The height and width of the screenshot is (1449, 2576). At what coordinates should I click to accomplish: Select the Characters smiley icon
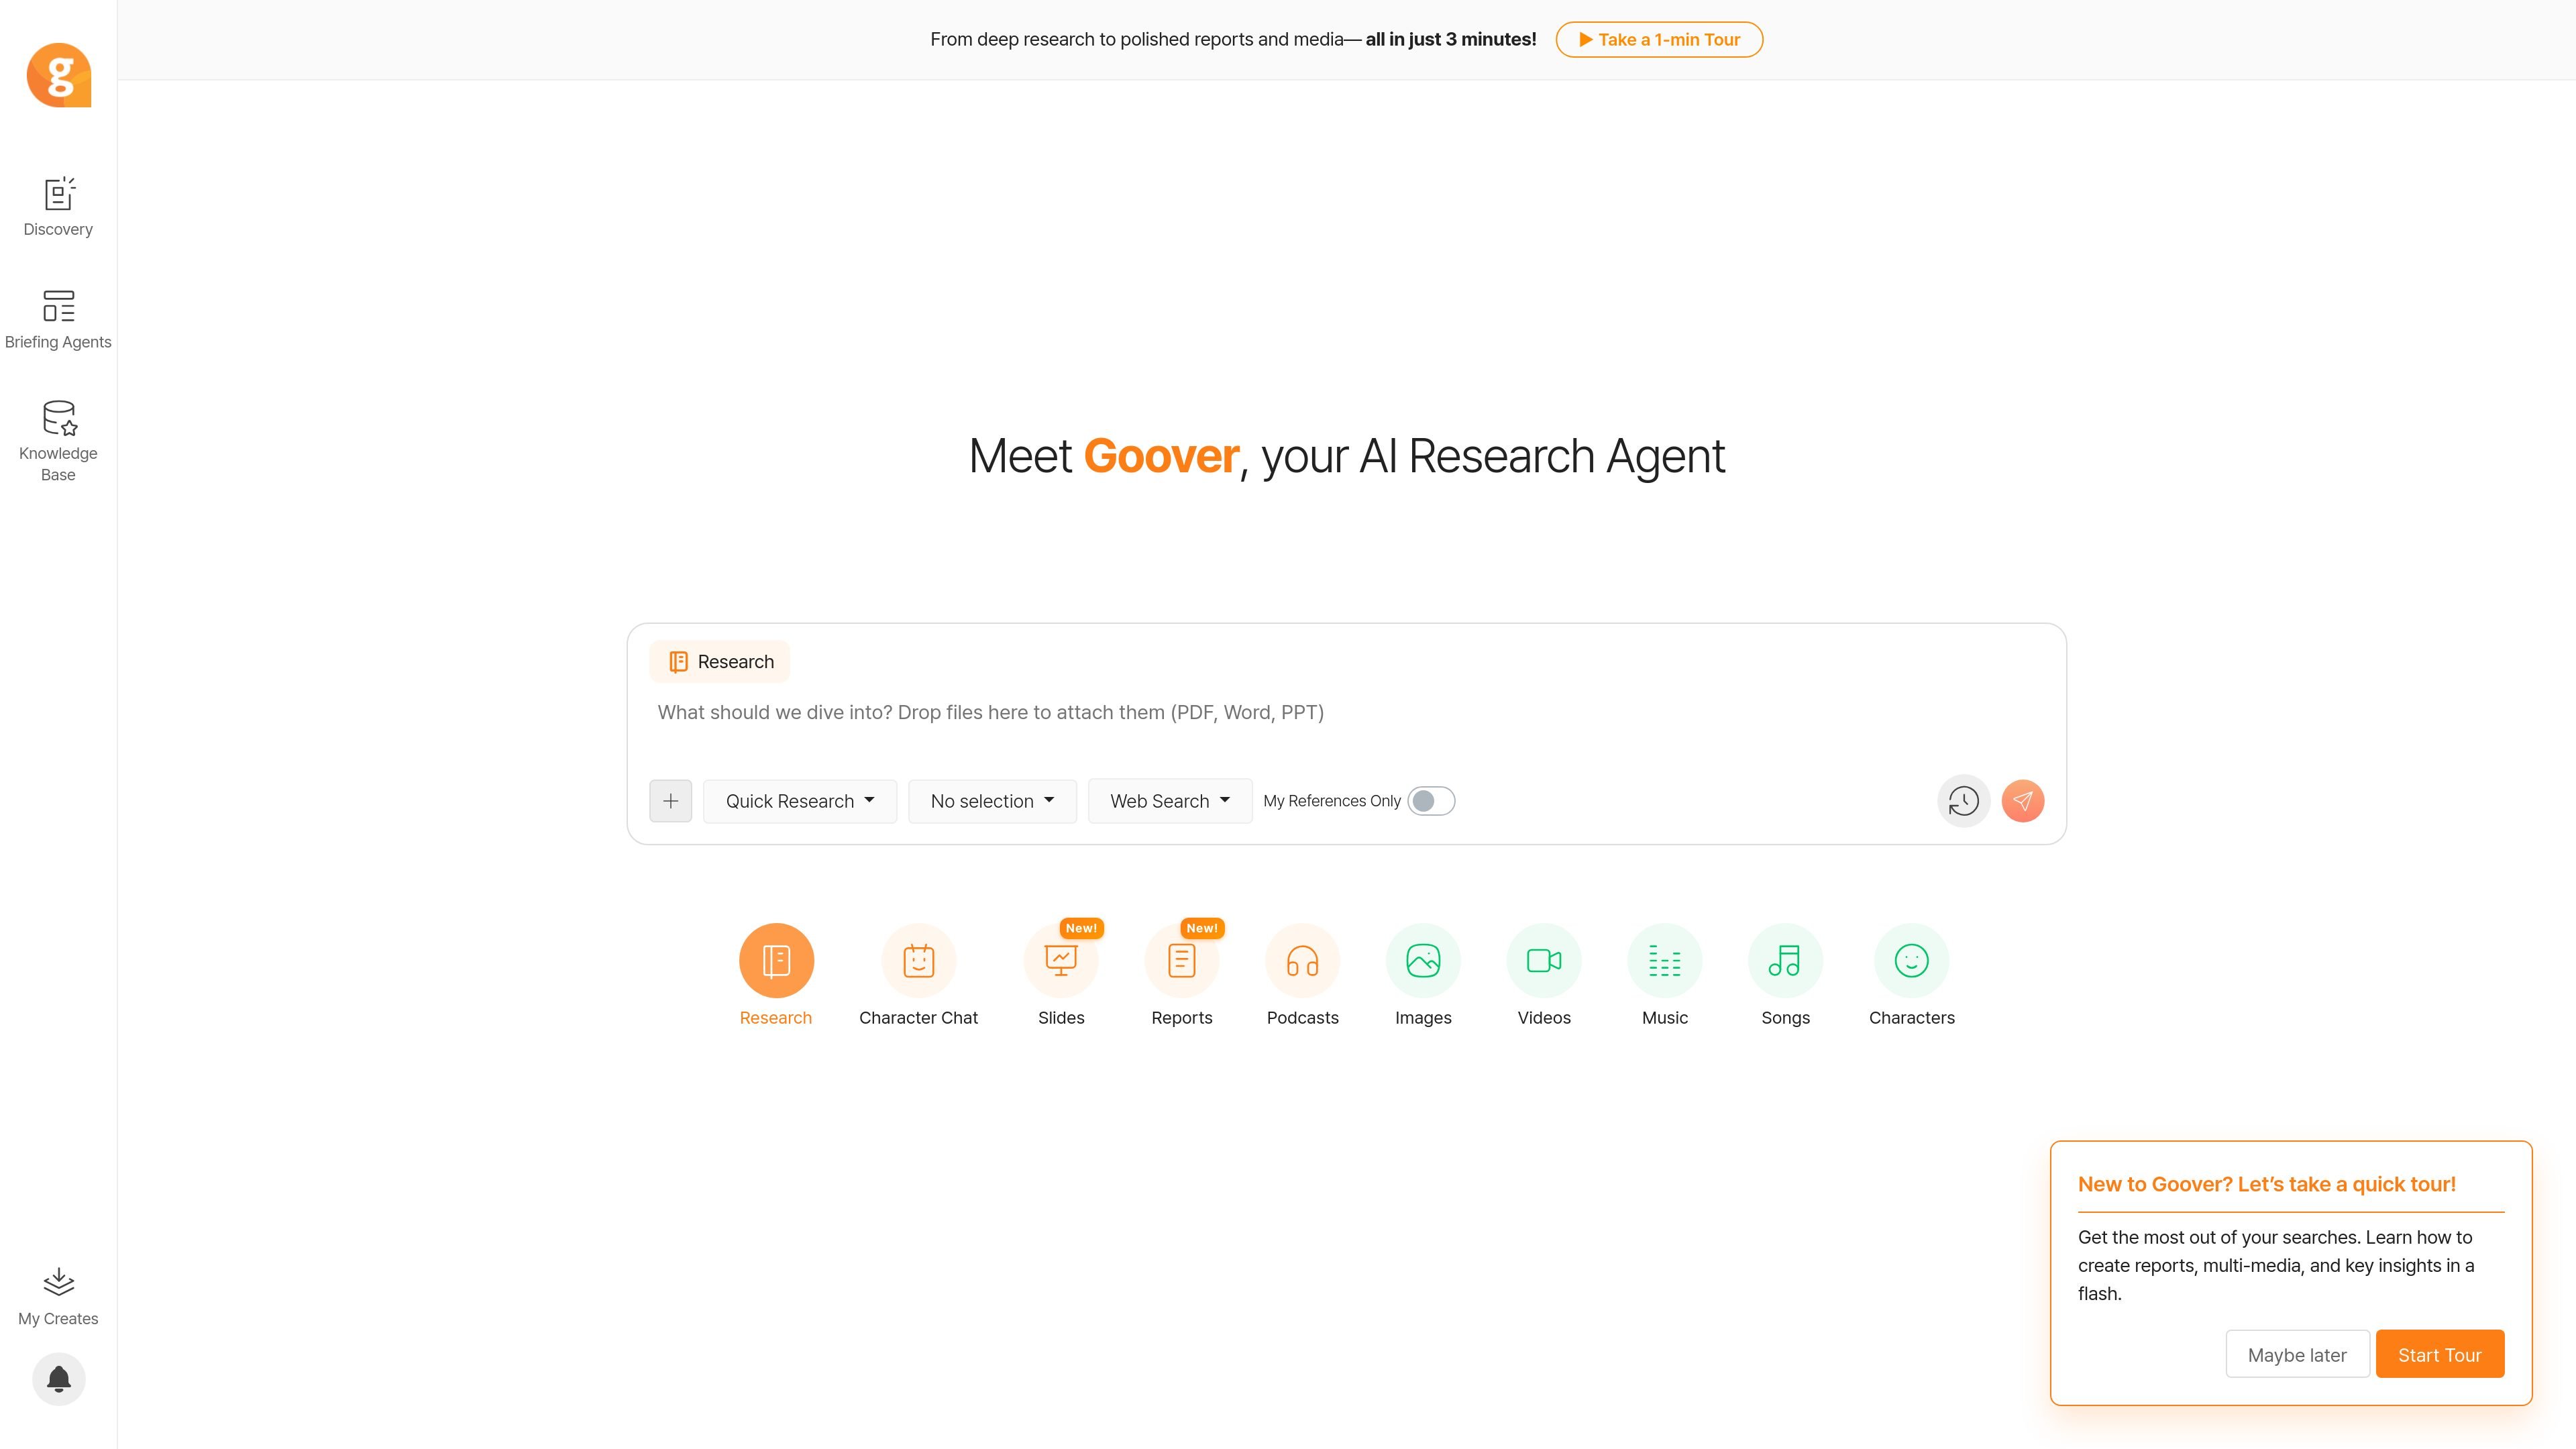pos(1911,961)
